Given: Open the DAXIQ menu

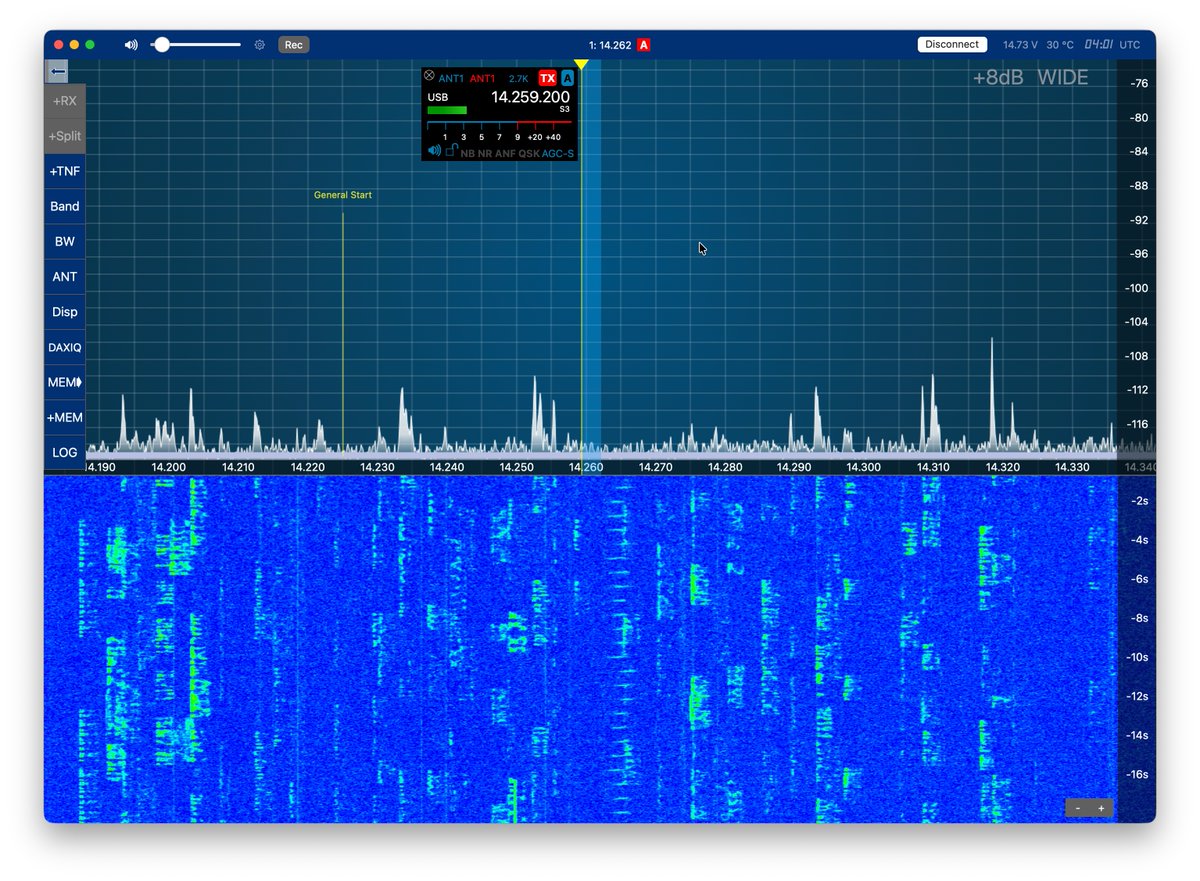Looking at the screenshot, I should (x=64, y=347).
